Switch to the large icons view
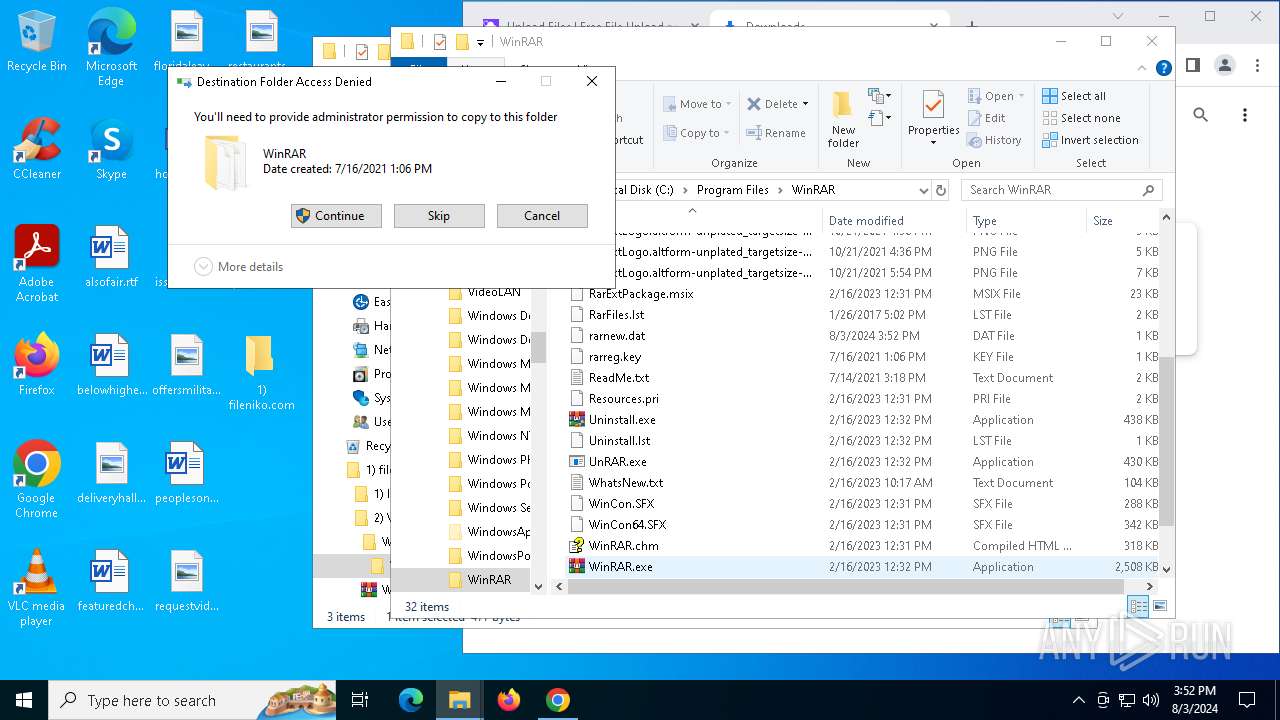 tap(1160, 606)
